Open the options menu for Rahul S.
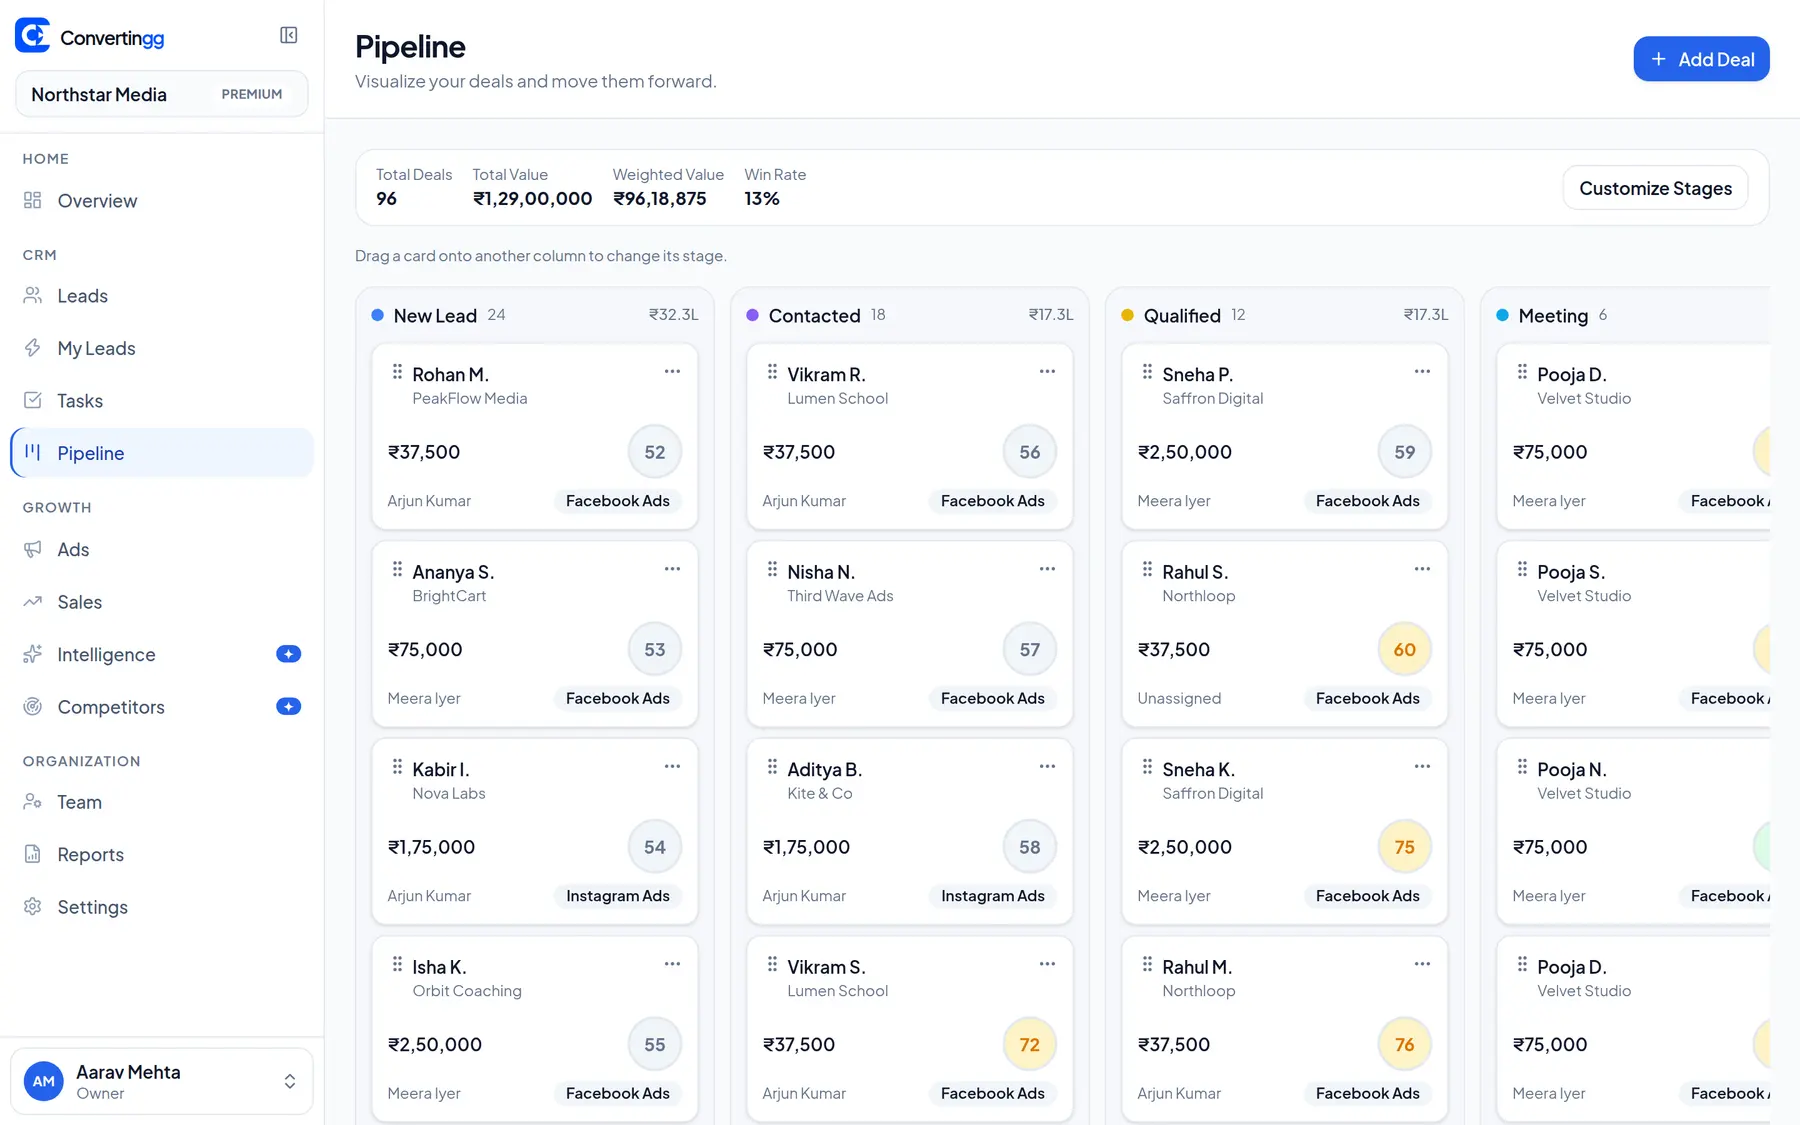Viewport: 1800px width, 1125px height. coord(1422,569)
